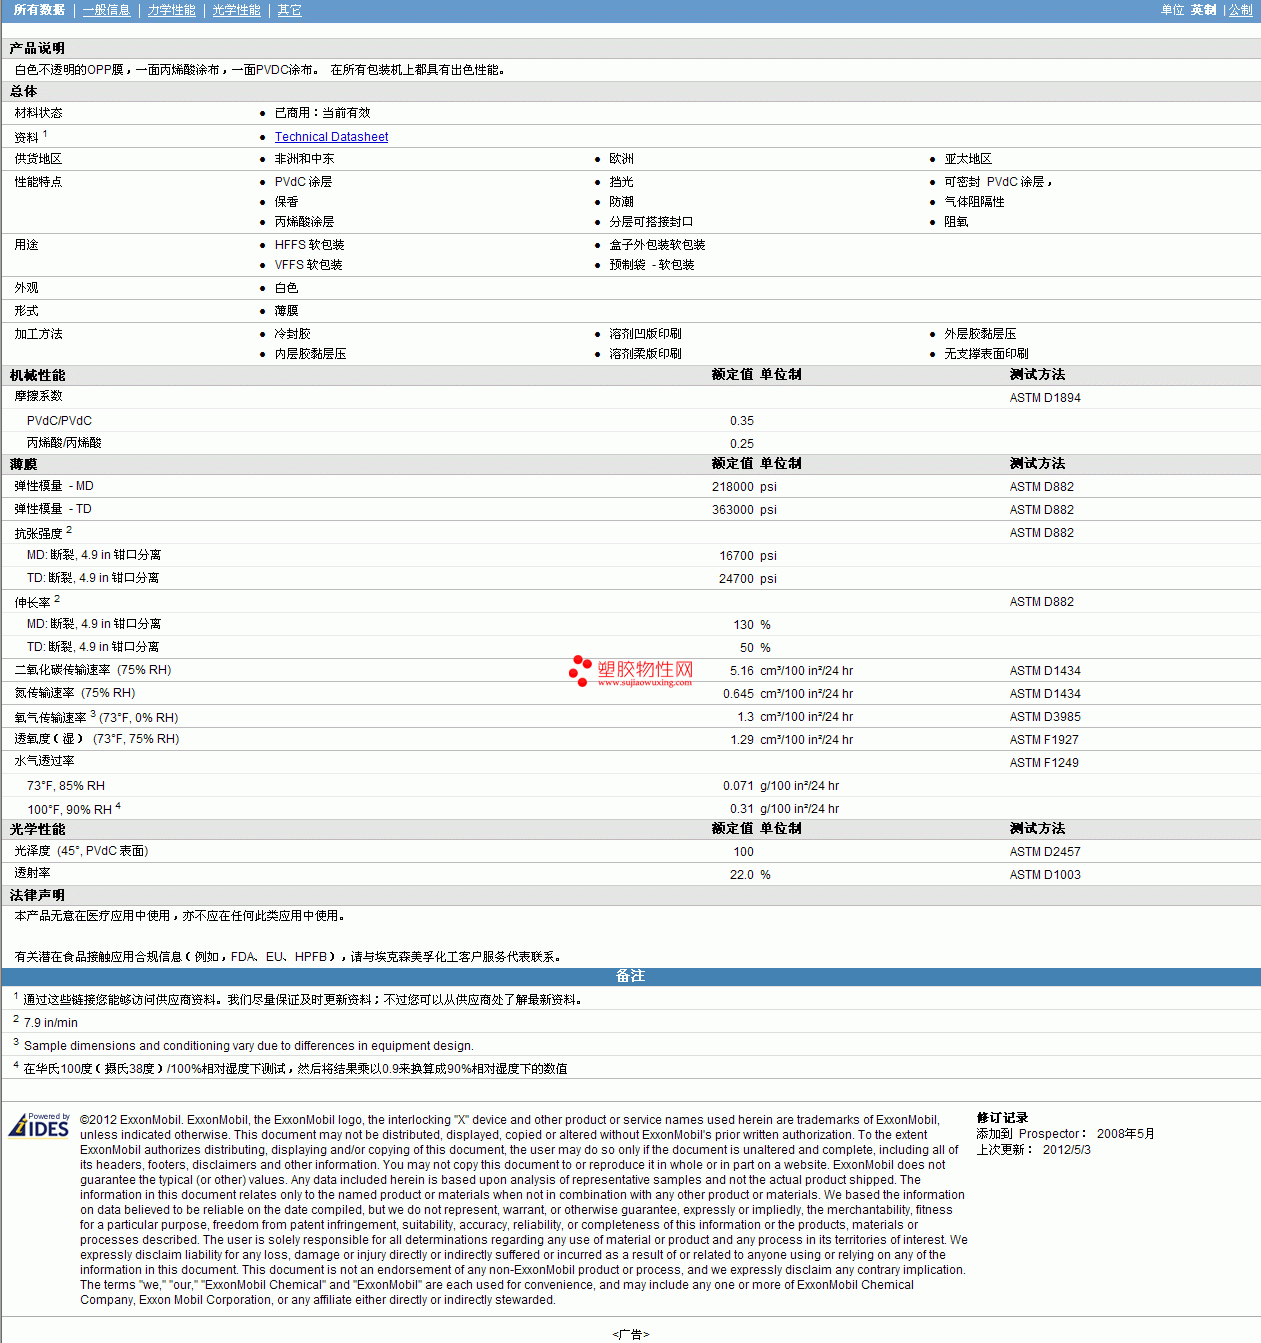
Task: Select footnote 7.9 in/min
Action: click(x=51, y=1023)
